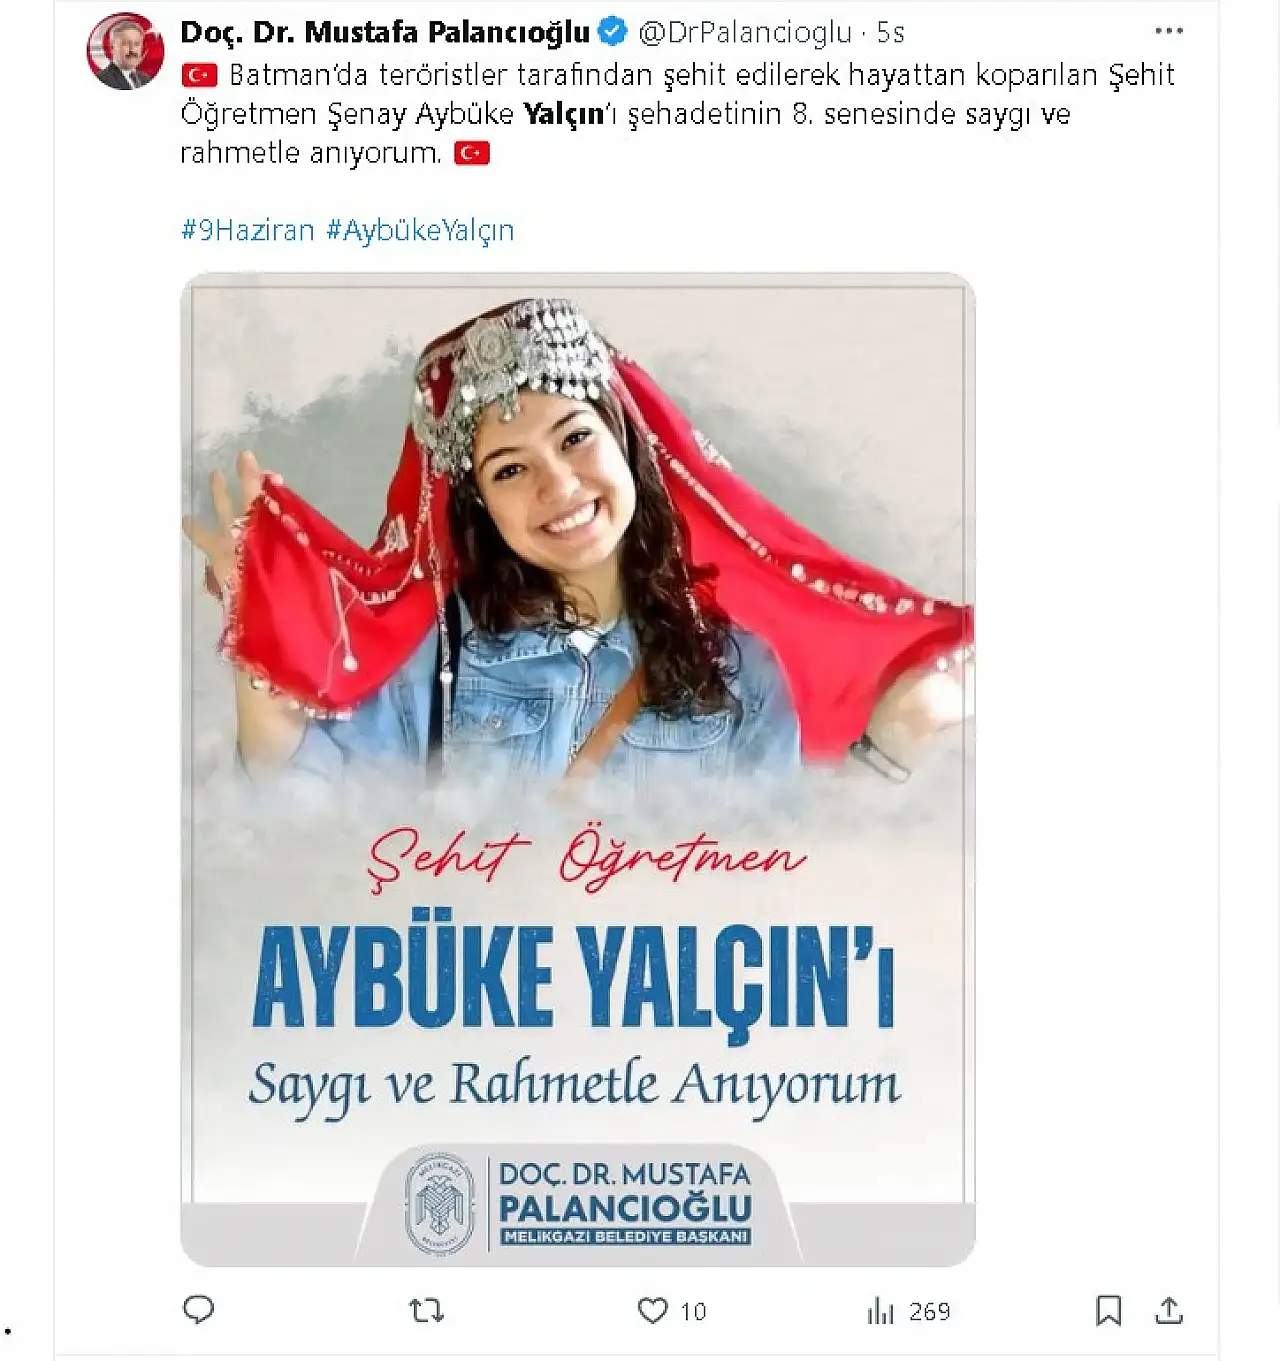Screen dimensions: 1280x1361
Task: Click the like count number 10
Action: pyautogui.click(x=693, y=1311)
